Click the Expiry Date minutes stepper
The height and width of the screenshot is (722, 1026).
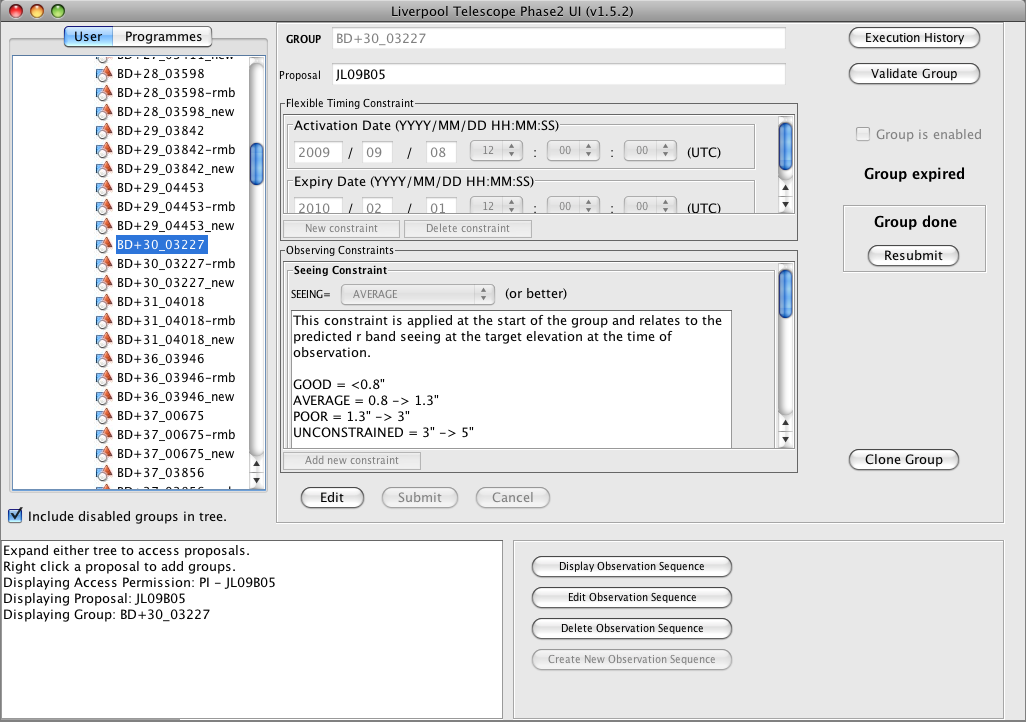589,206
